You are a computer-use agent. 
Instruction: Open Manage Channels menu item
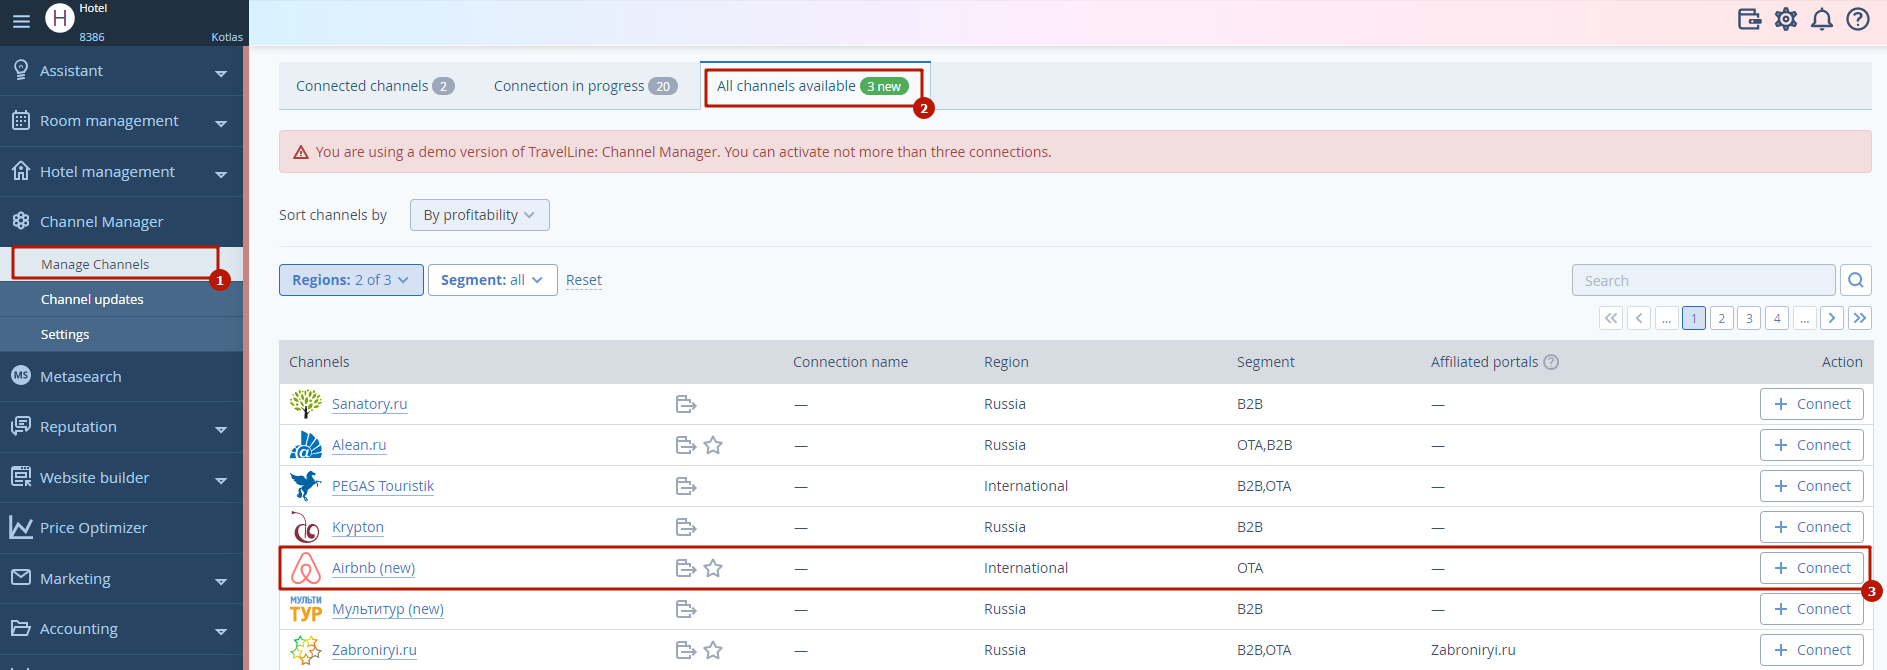point(95,264)
